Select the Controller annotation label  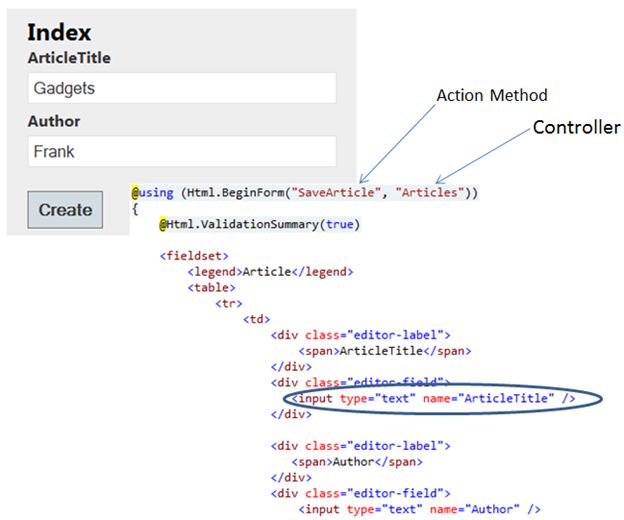click(576, 128)
